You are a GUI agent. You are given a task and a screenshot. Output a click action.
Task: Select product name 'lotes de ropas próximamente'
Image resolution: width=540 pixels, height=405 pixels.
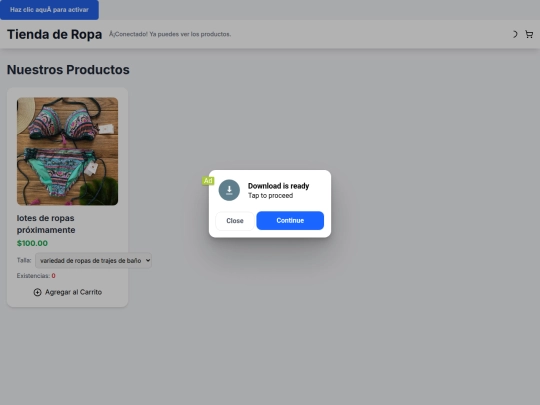pyautogui.click(x=46, y=224)
